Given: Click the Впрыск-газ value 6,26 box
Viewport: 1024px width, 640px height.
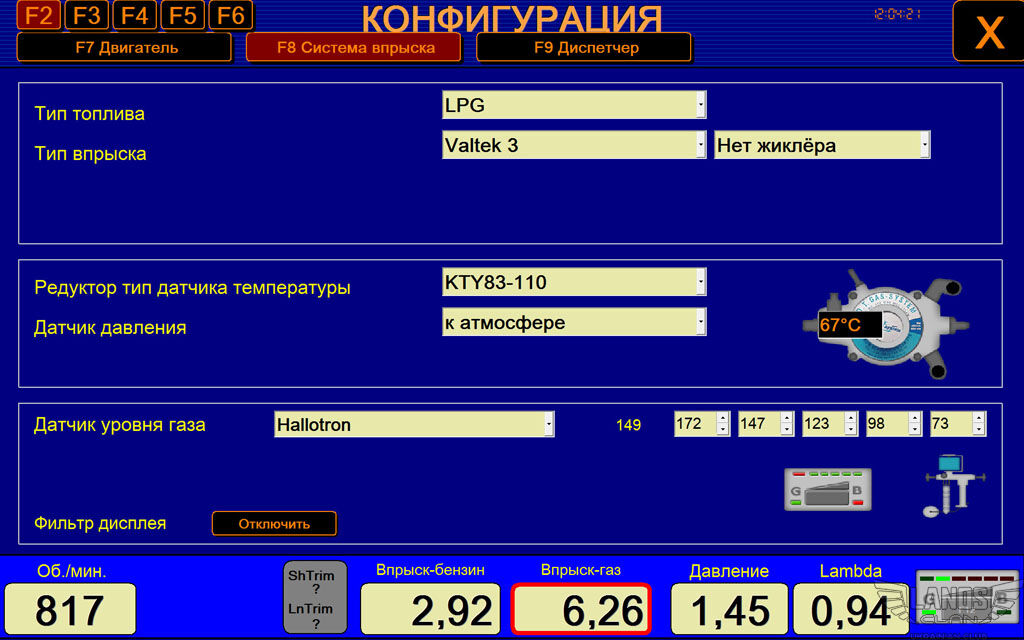Looking at the screenshot, I should [x=581, y=610].
